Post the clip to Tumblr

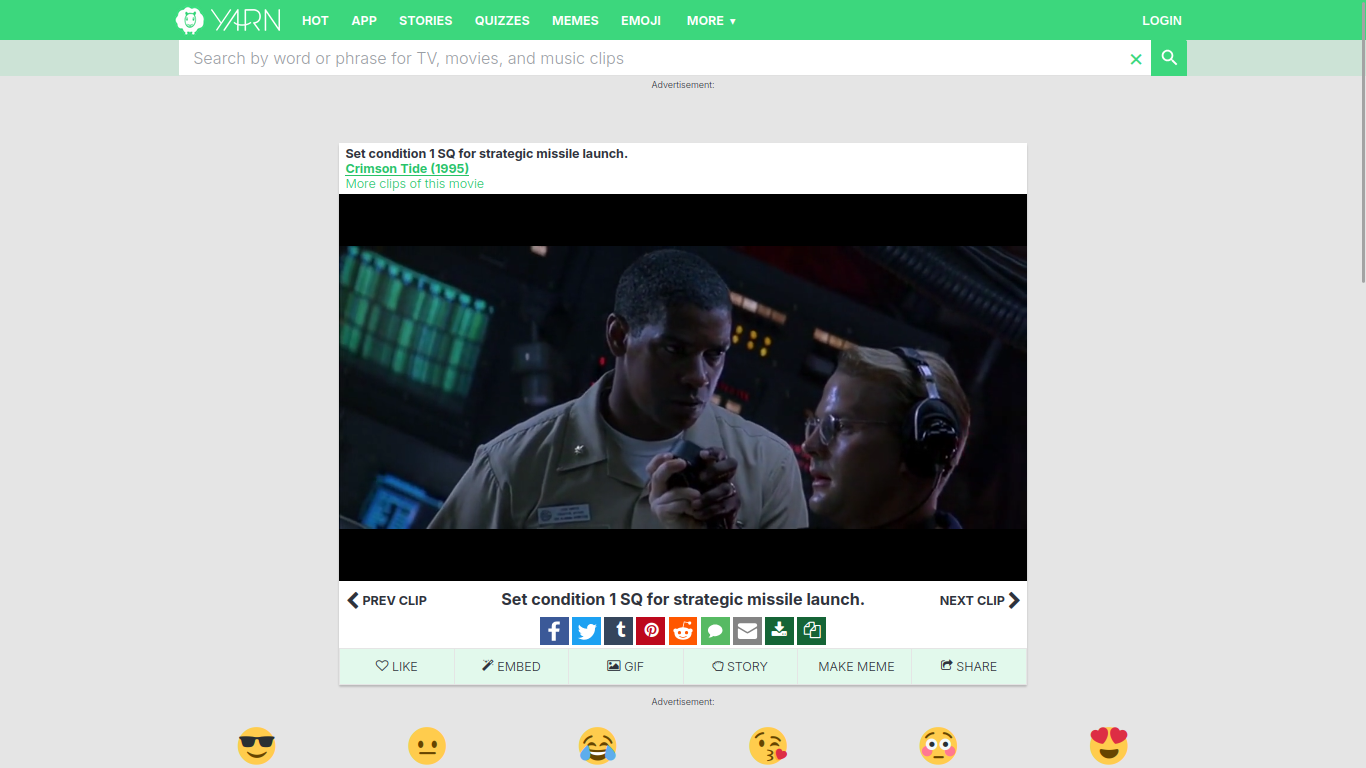[619, 631]
